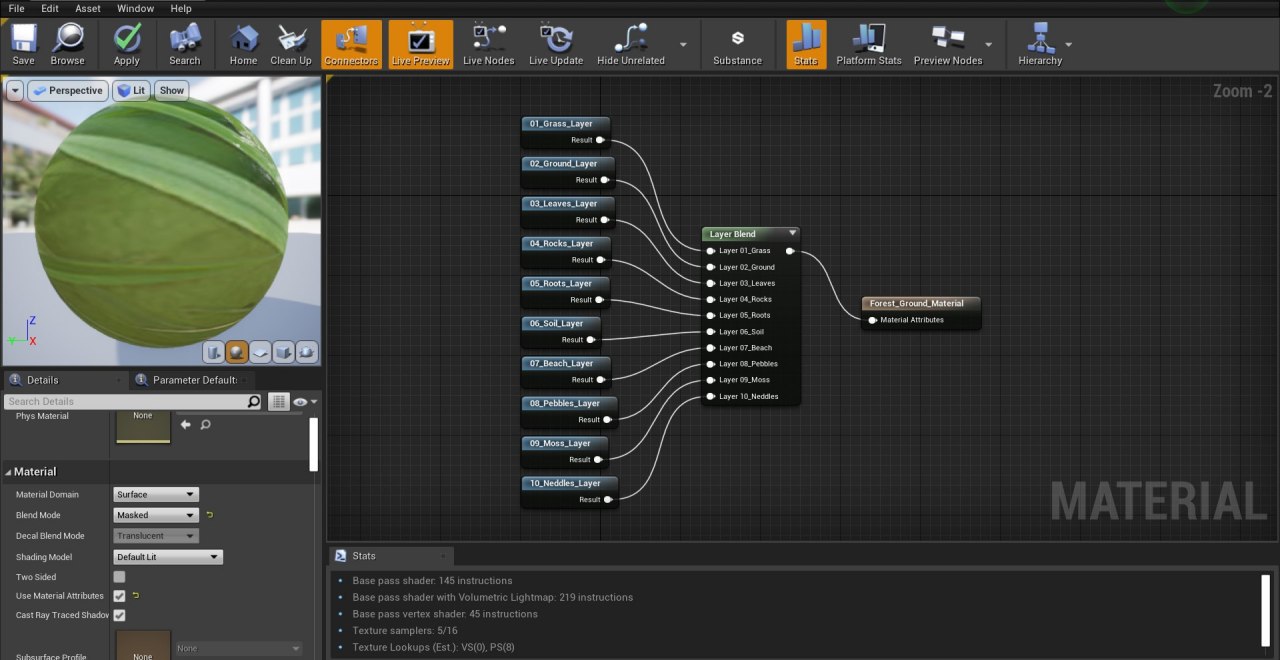The image size is (1280, 660).
Task: Click Browse to find asset in Content Browser
Action: (x=67, y=44)
